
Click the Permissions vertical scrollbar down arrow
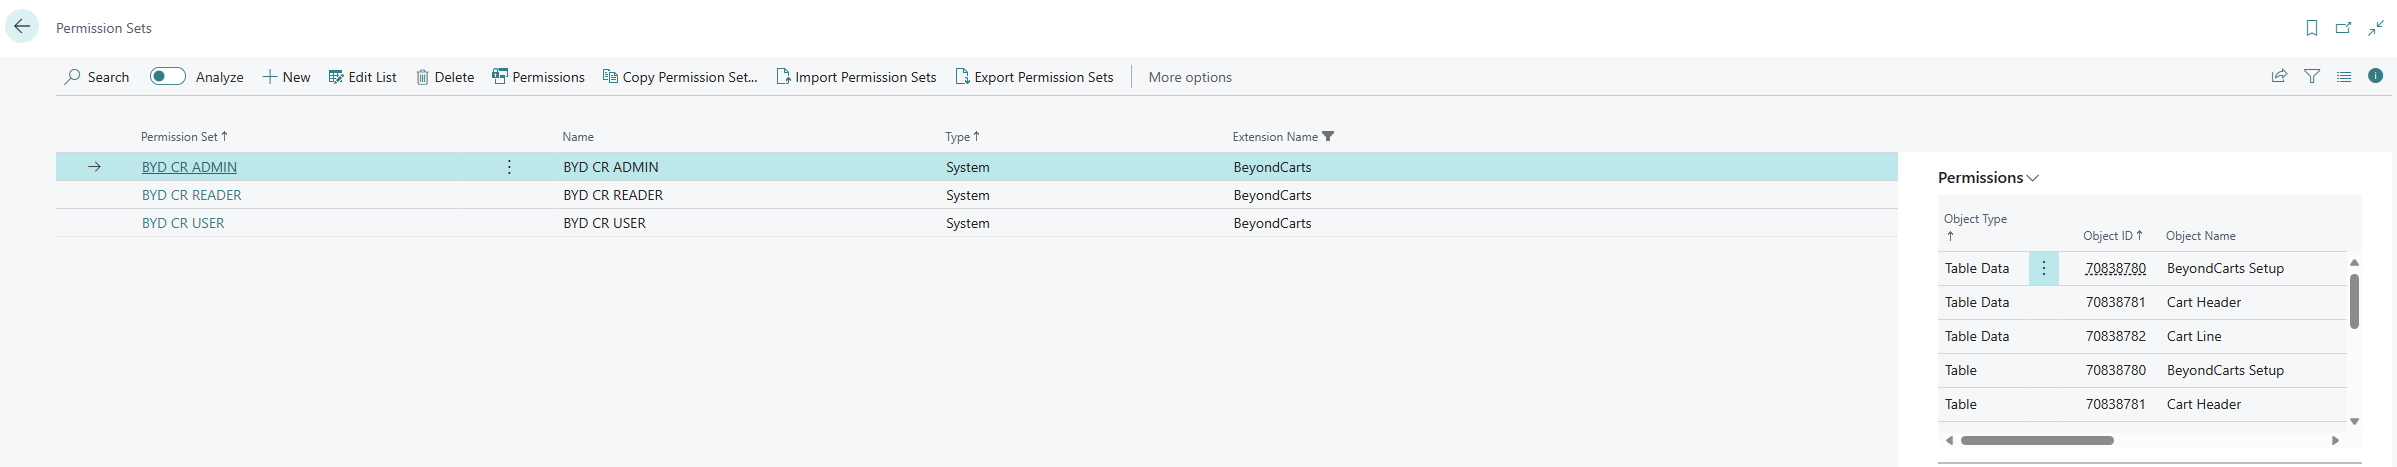[x=2354, y=422]
